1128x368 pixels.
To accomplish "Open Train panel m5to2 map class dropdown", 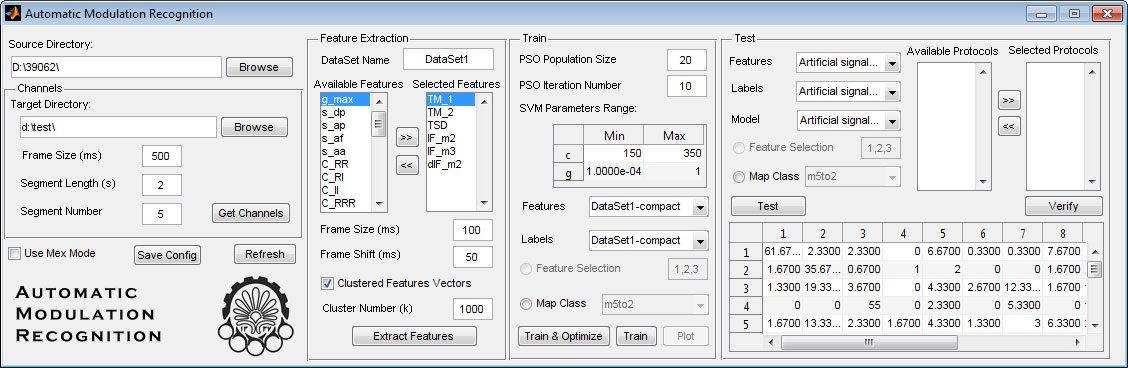I will pyautogui.click(x=654, y=305).
